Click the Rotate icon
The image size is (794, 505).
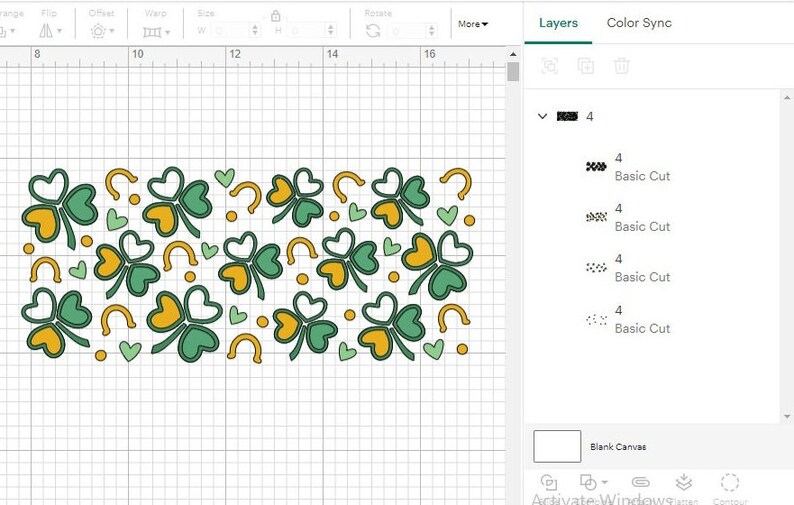[373, 31]
